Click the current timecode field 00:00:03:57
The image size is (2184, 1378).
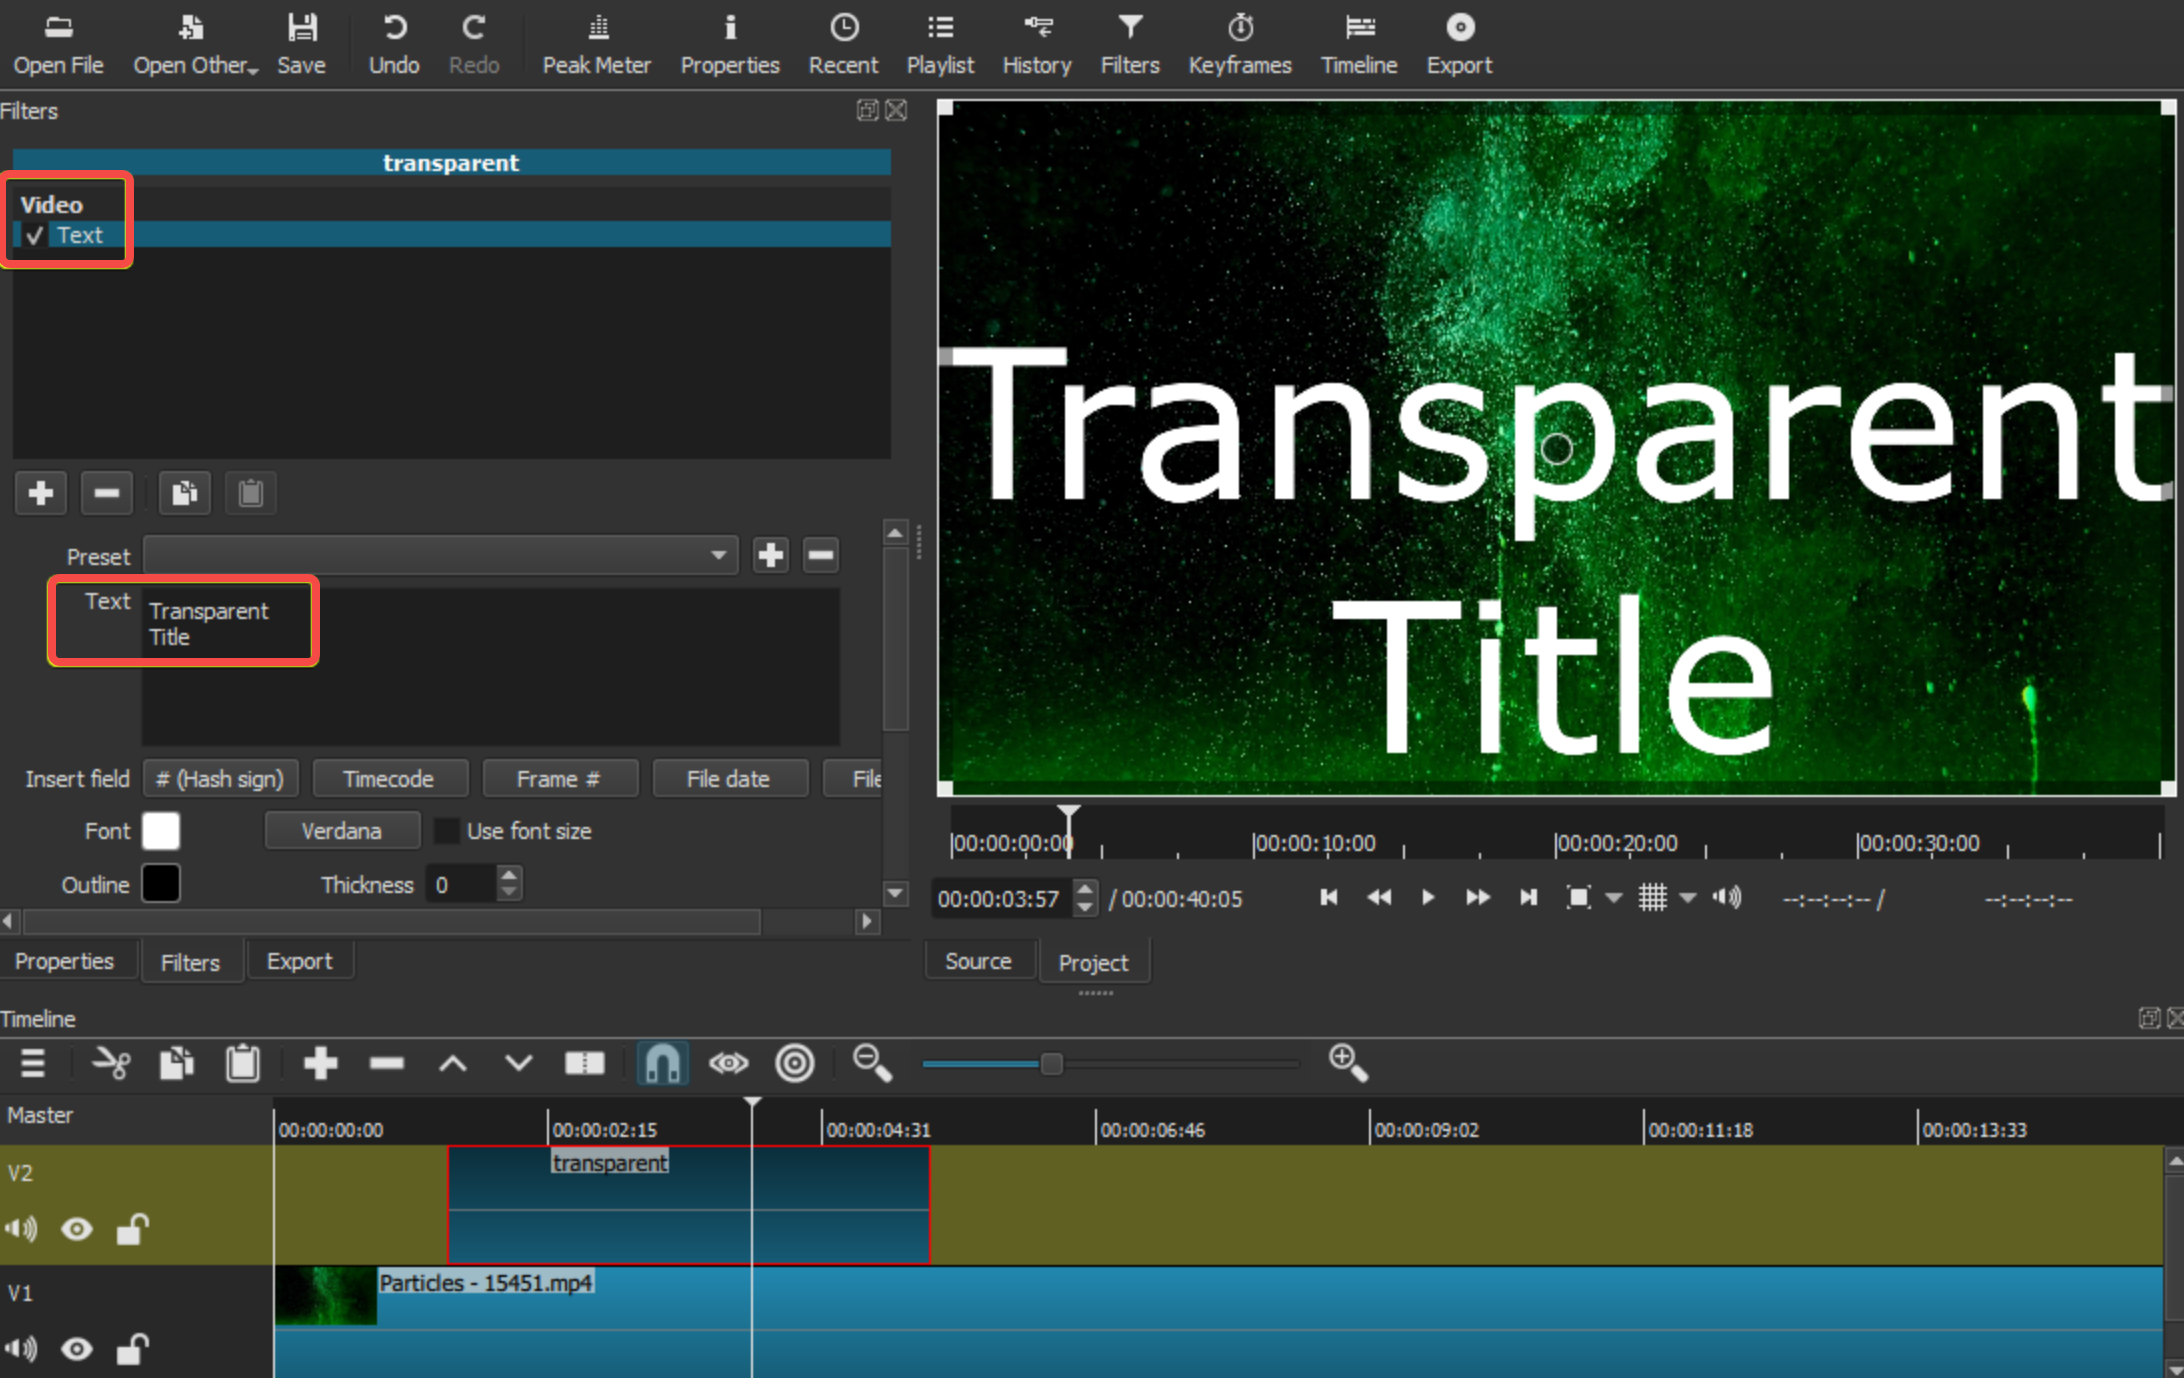point(1000,899)
